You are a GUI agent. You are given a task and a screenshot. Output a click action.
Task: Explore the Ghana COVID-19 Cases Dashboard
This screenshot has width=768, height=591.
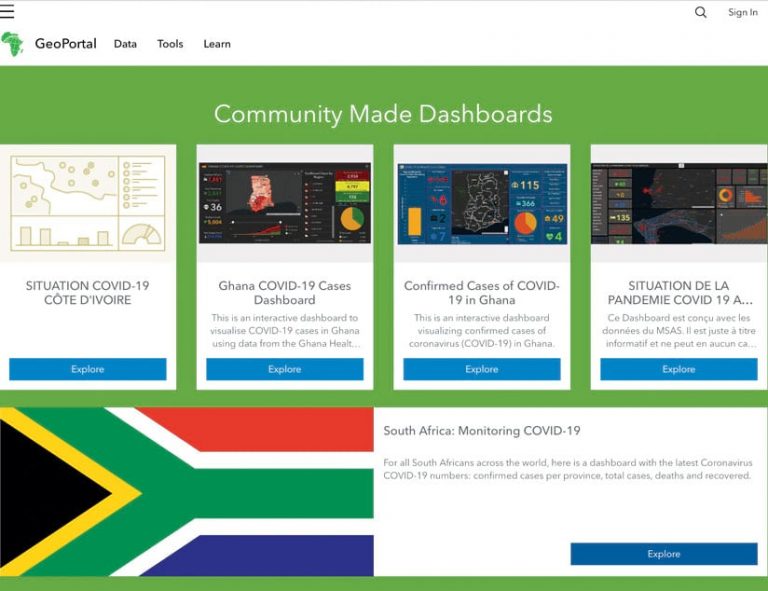click(285, 369)
